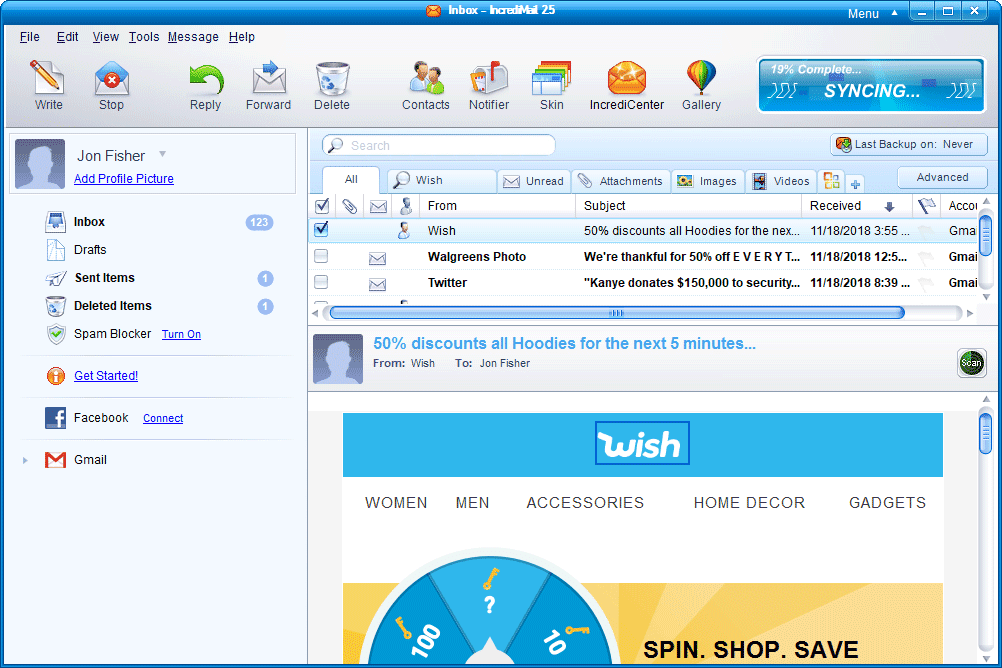The image size is (1002, 668).
Task: Open the Advanced search button
Action: [942, 178]
